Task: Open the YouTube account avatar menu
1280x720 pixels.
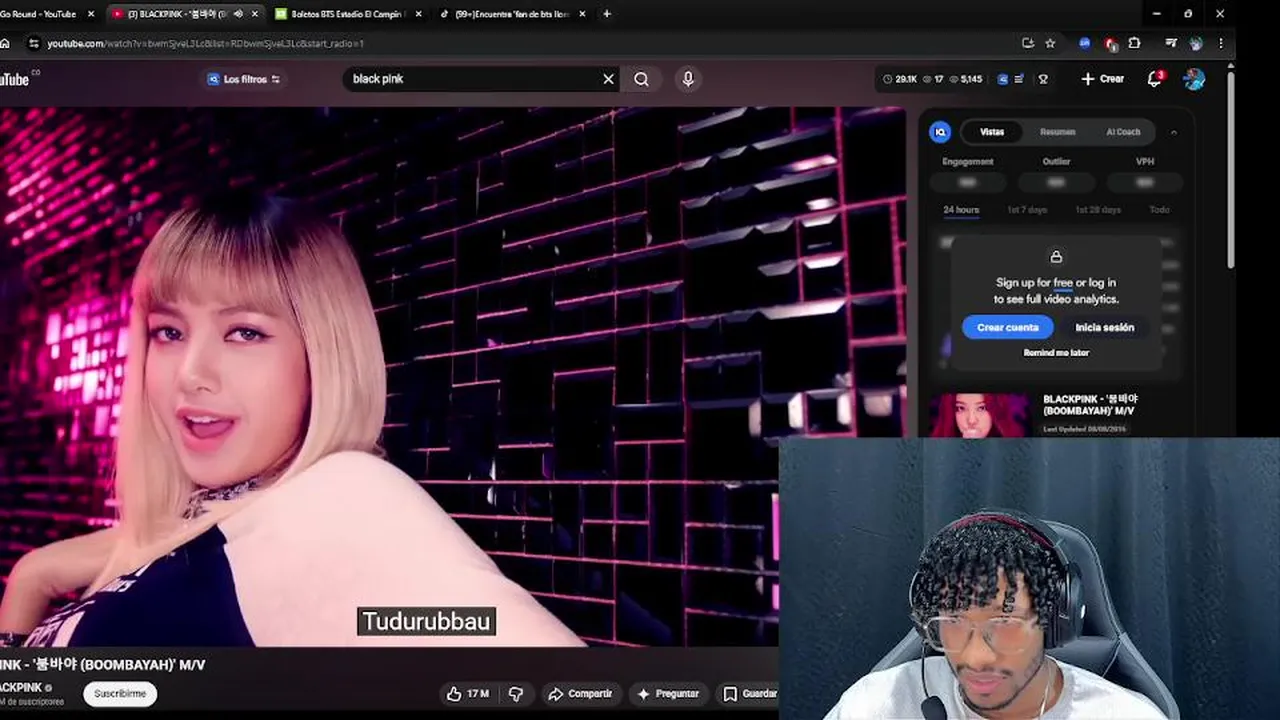Action: tap(1194, 79)
